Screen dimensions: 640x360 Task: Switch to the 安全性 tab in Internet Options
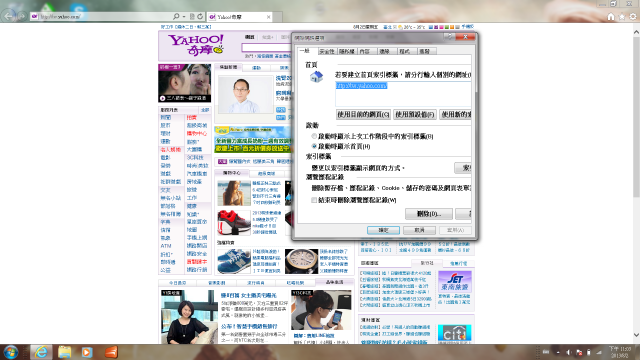[x=327, y=51]
